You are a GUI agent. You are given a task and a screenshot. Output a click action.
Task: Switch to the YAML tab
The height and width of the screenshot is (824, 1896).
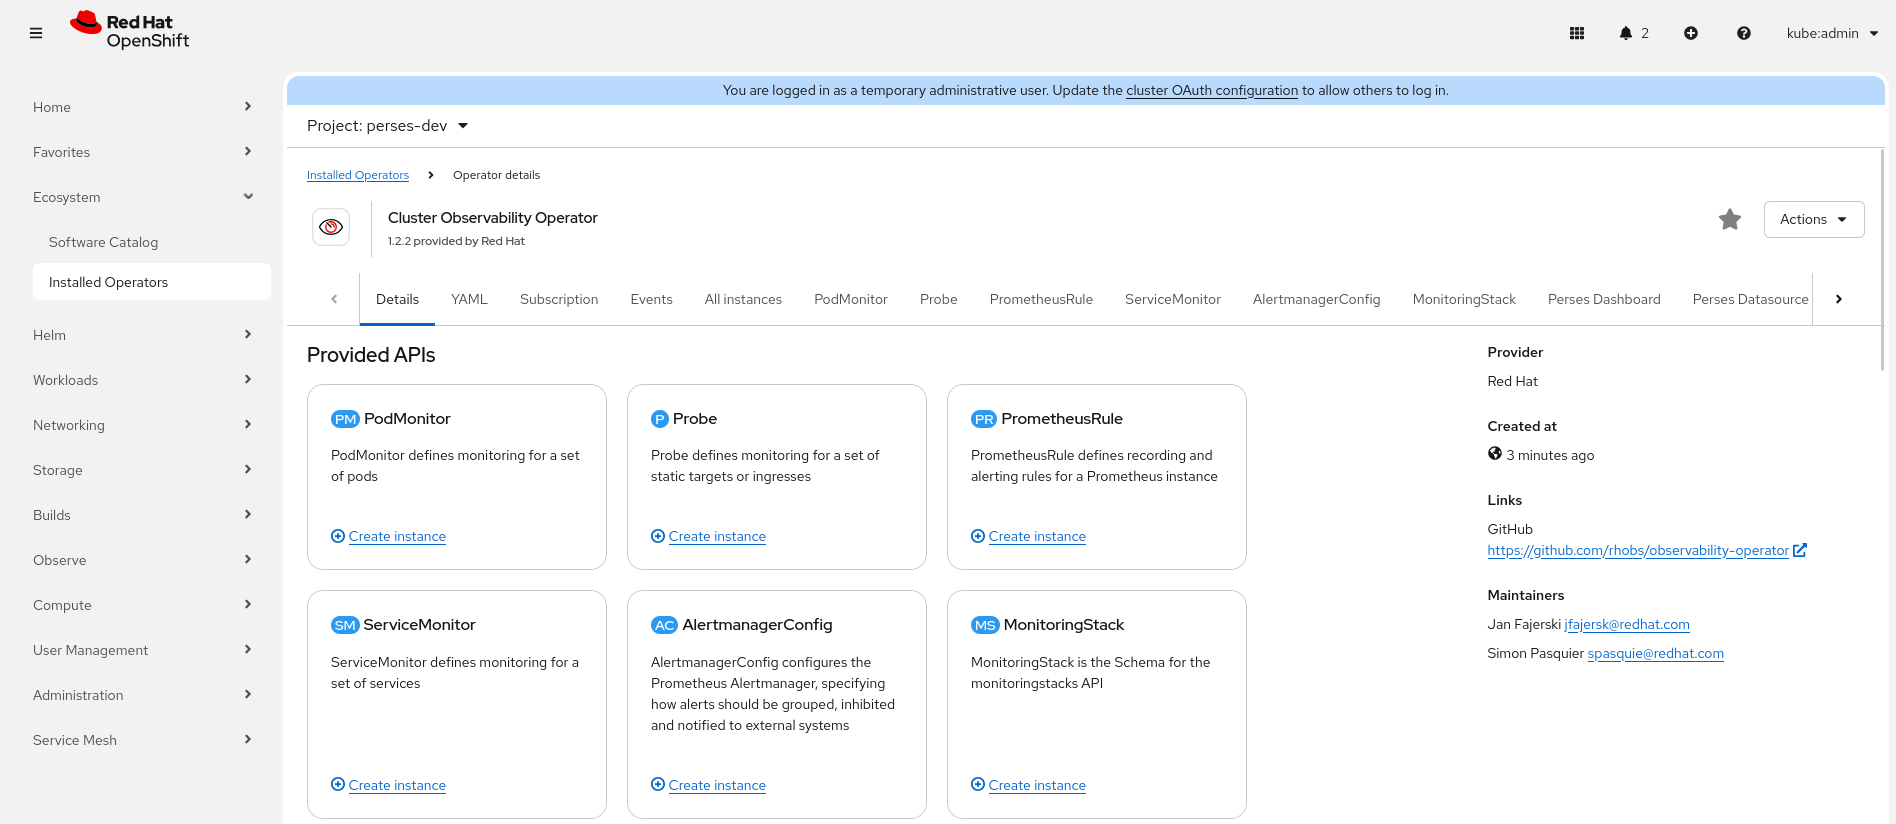pos(469,299)
